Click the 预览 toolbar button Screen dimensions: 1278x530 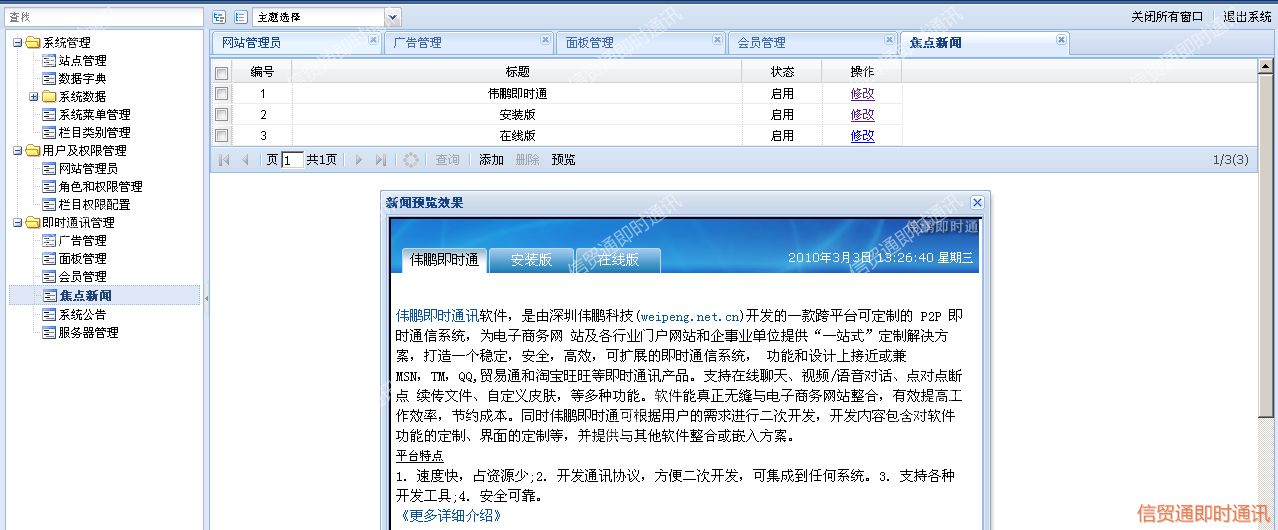coord(564,160)
